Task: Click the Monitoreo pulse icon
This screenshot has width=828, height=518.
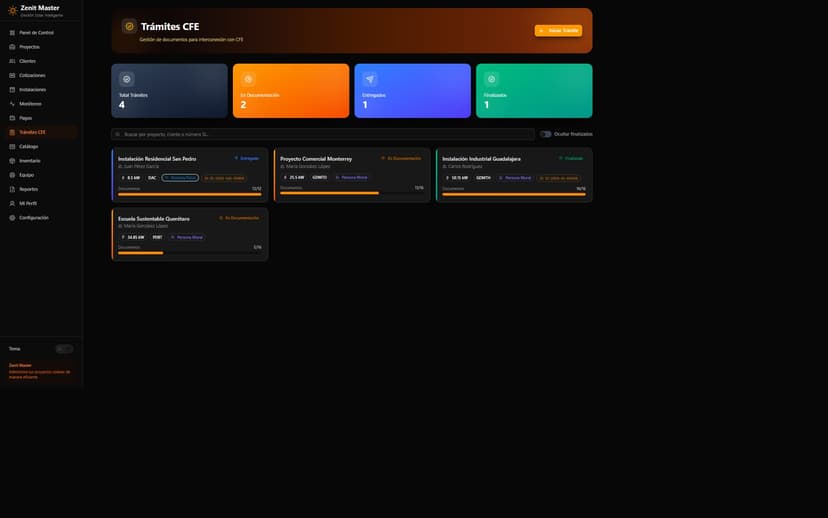Action: click(x=13, y=104)
